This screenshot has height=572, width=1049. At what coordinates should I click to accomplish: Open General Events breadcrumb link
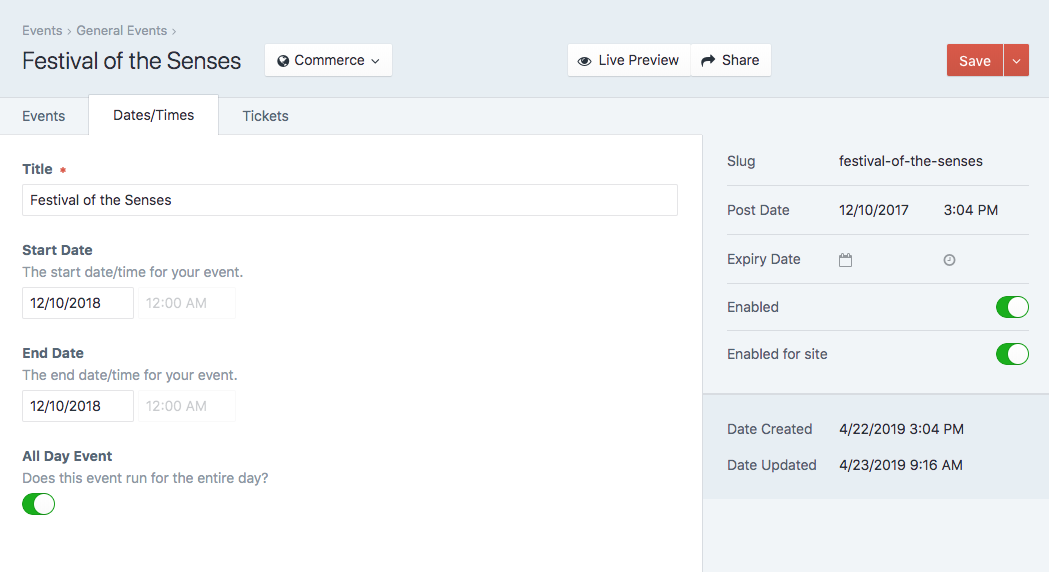click(122, 31)
